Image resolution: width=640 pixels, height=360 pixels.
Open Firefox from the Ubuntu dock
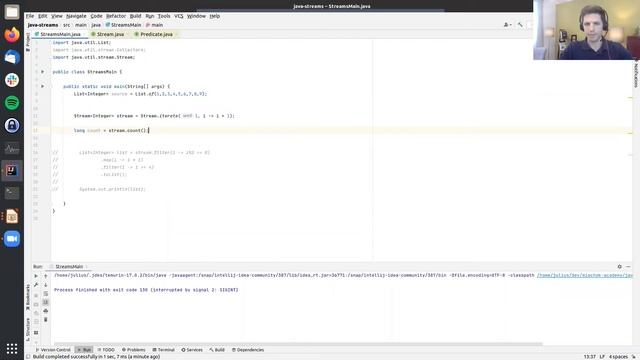(12, 35)
